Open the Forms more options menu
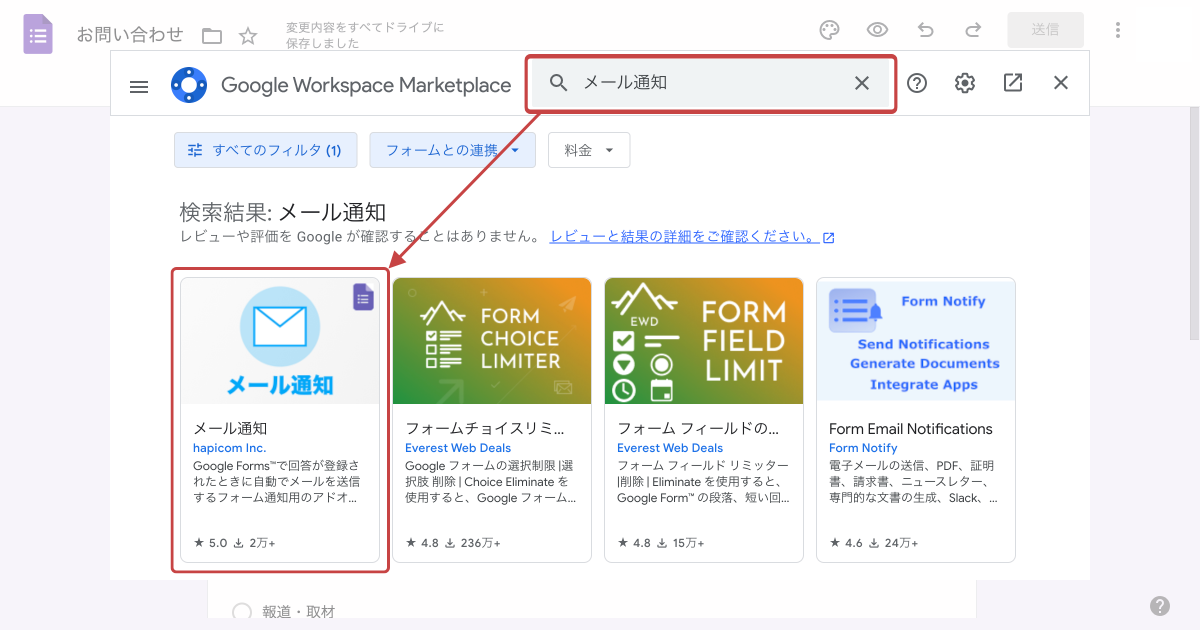This screenshot has width=1200, height=630. point(1118,30)
